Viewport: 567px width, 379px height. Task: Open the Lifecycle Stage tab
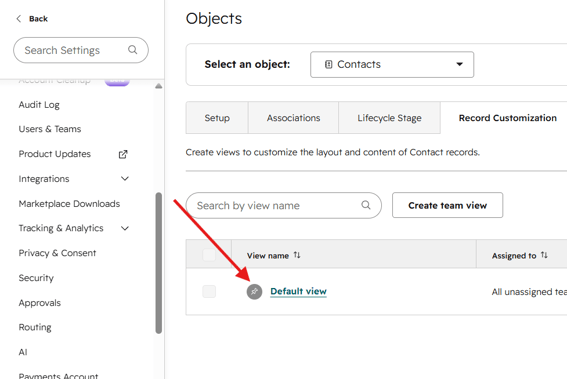tap(389, 118)
